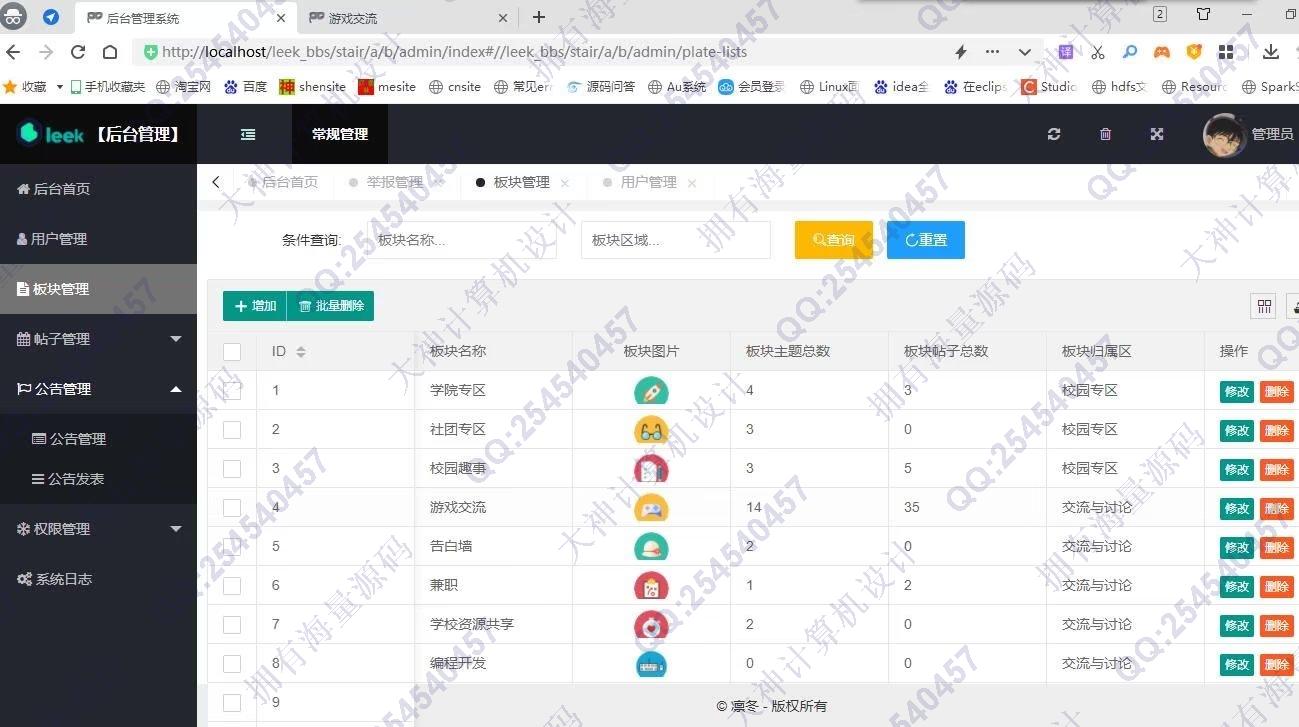This screenshot has height=727, width=1299.
Task: Check the checkbox for row 2 社团专区
Action: coord(232,430)
